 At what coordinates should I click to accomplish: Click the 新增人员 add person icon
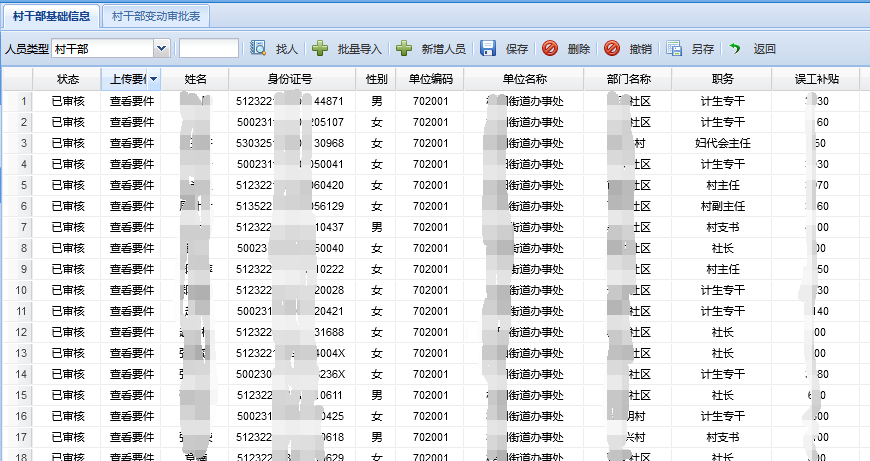(x=404, y=48)
